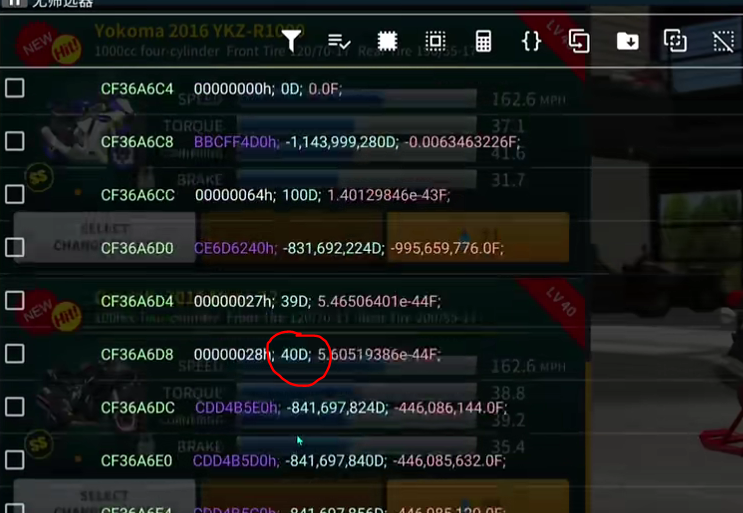Open the calculator icon
This screenshot has width=743, height=513.
[x=483, y=41]
